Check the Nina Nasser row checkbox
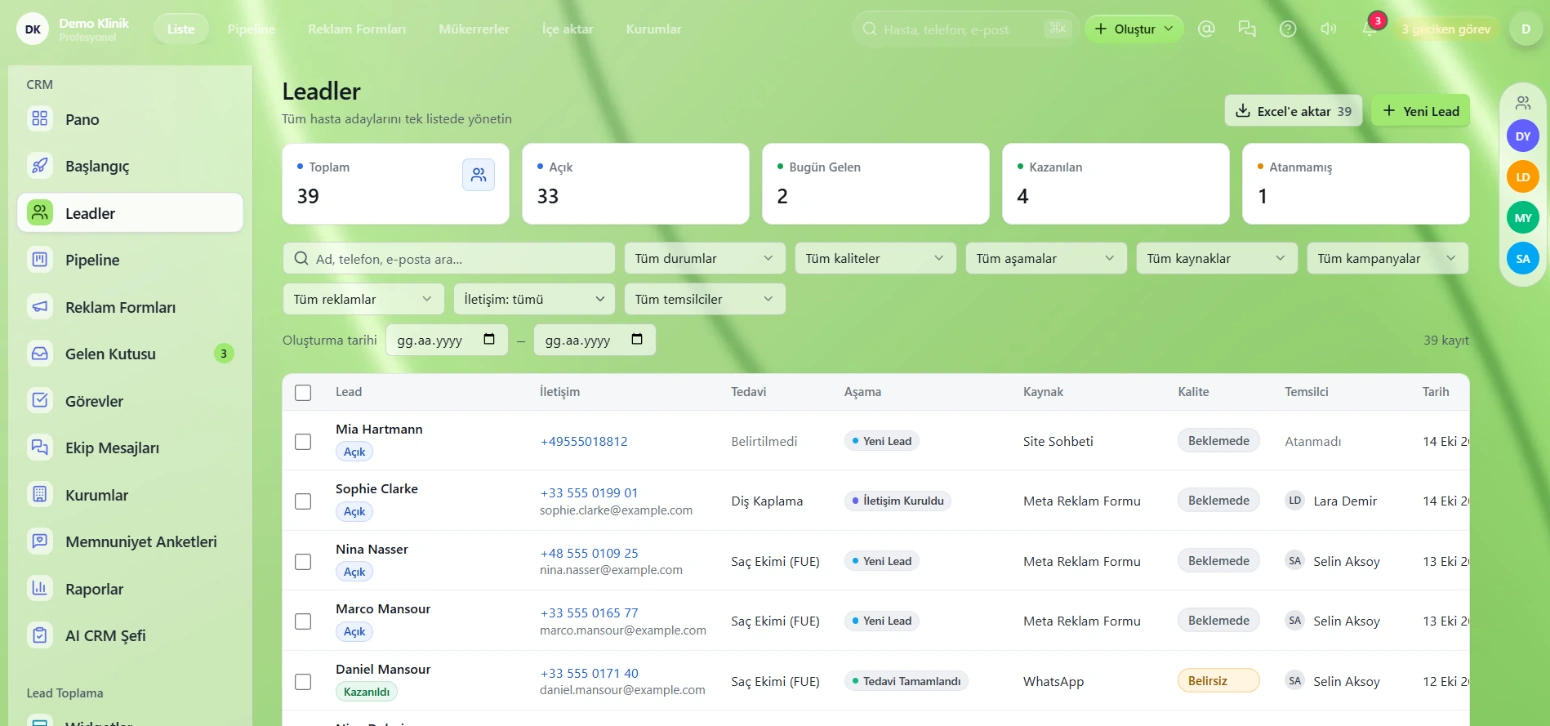Viewport: 1550px width, 726px height. coord(303,561)
